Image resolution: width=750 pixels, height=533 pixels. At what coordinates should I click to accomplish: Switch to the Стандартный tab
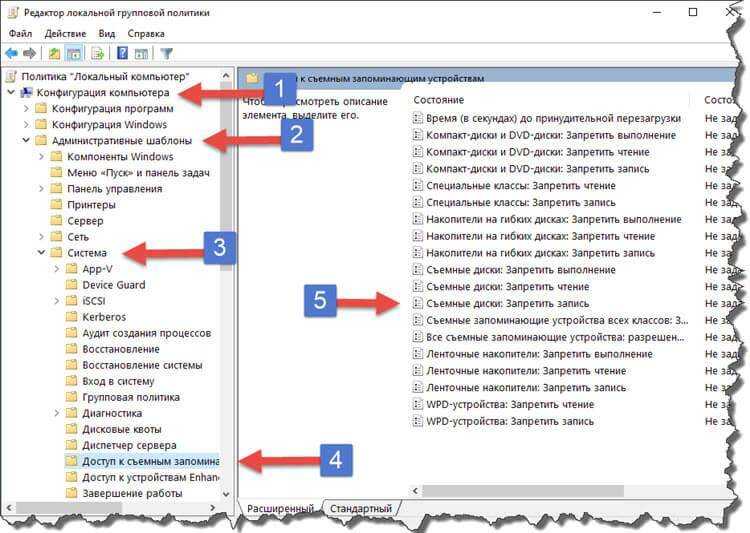(x=361, y=508)
